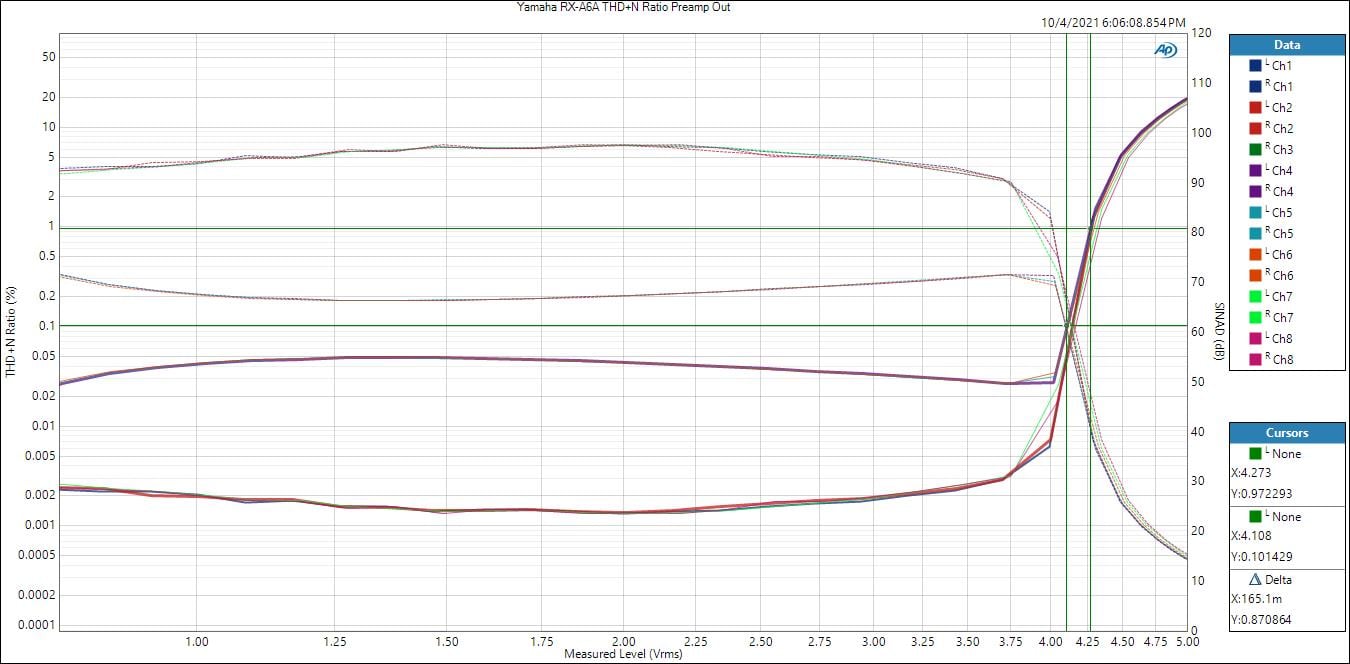Viewport: 1350px width, 664px height.
Task: Select the green cursor icon for X:4.273
Action: coord(1255,454)
